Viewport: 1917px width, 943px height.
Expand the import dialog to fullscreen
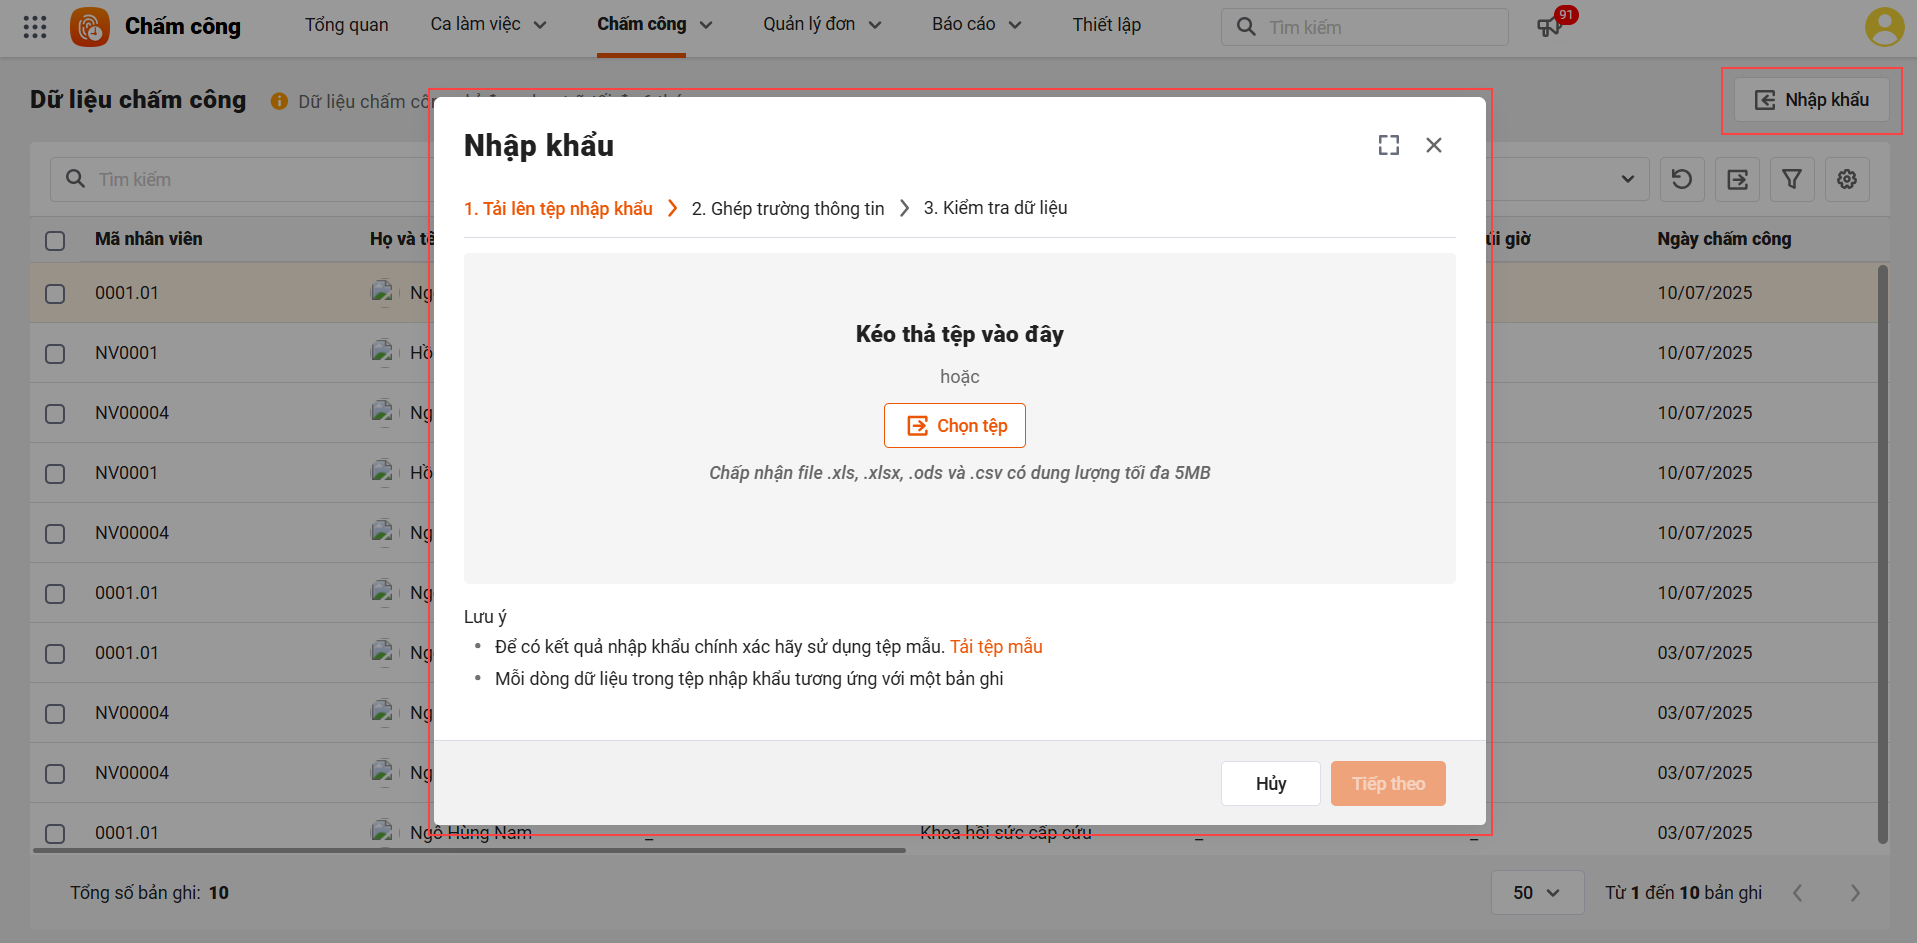point(1388,145)
